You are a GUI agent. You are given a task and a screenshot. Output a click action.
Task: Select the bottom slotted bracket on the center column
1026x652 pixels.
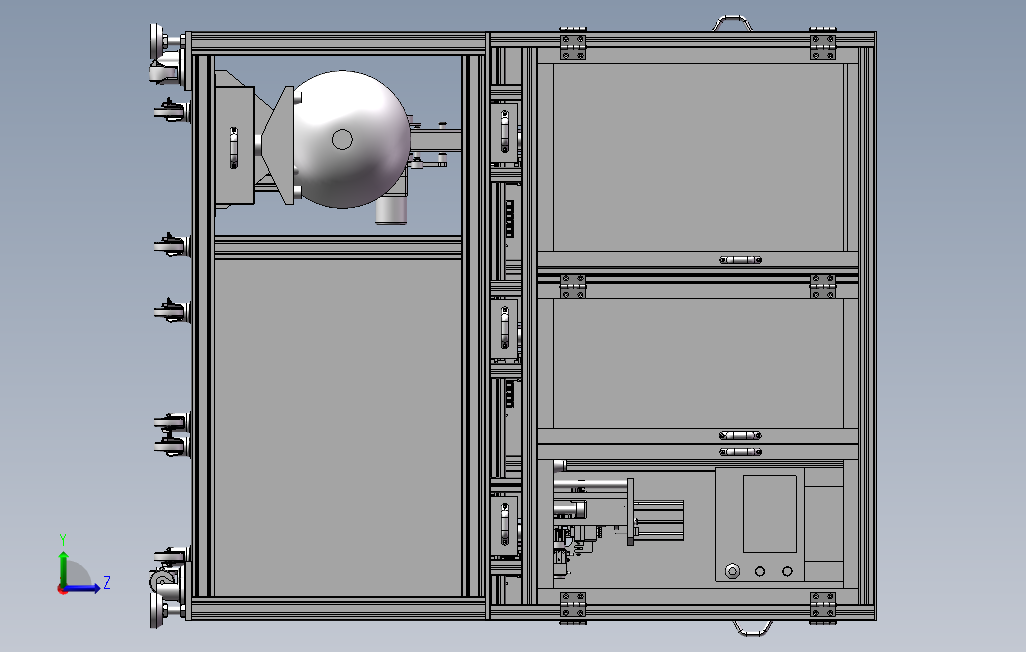[x=504, y=524]
